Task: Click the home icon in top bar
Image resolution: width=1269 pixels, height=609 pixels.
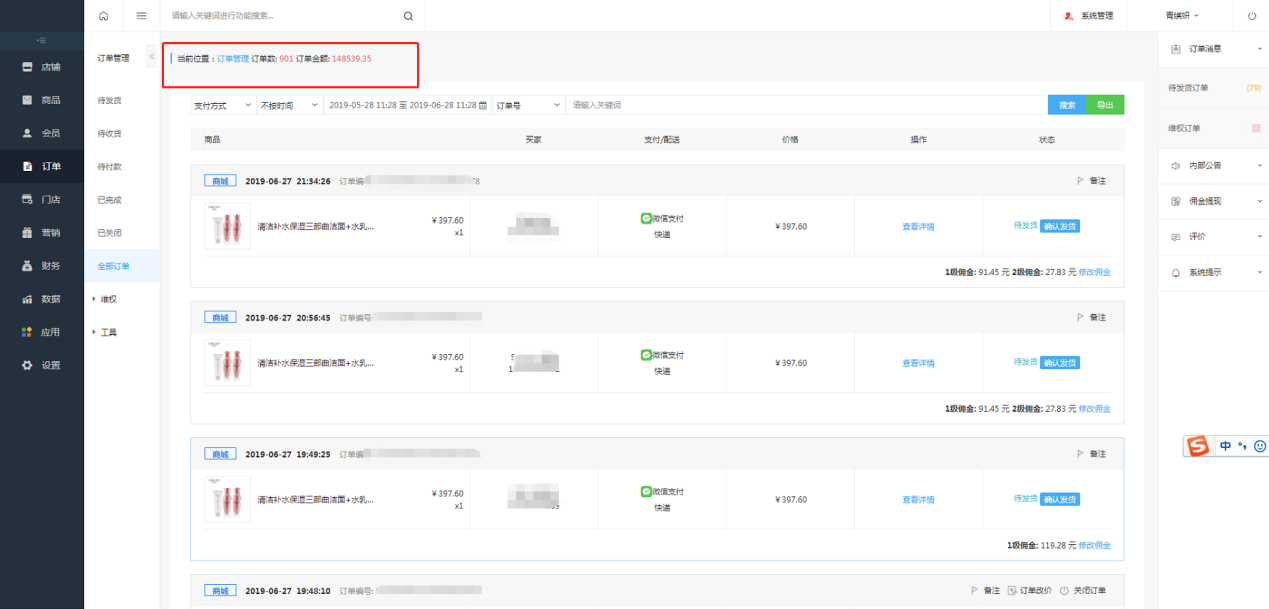Action: 103,16
